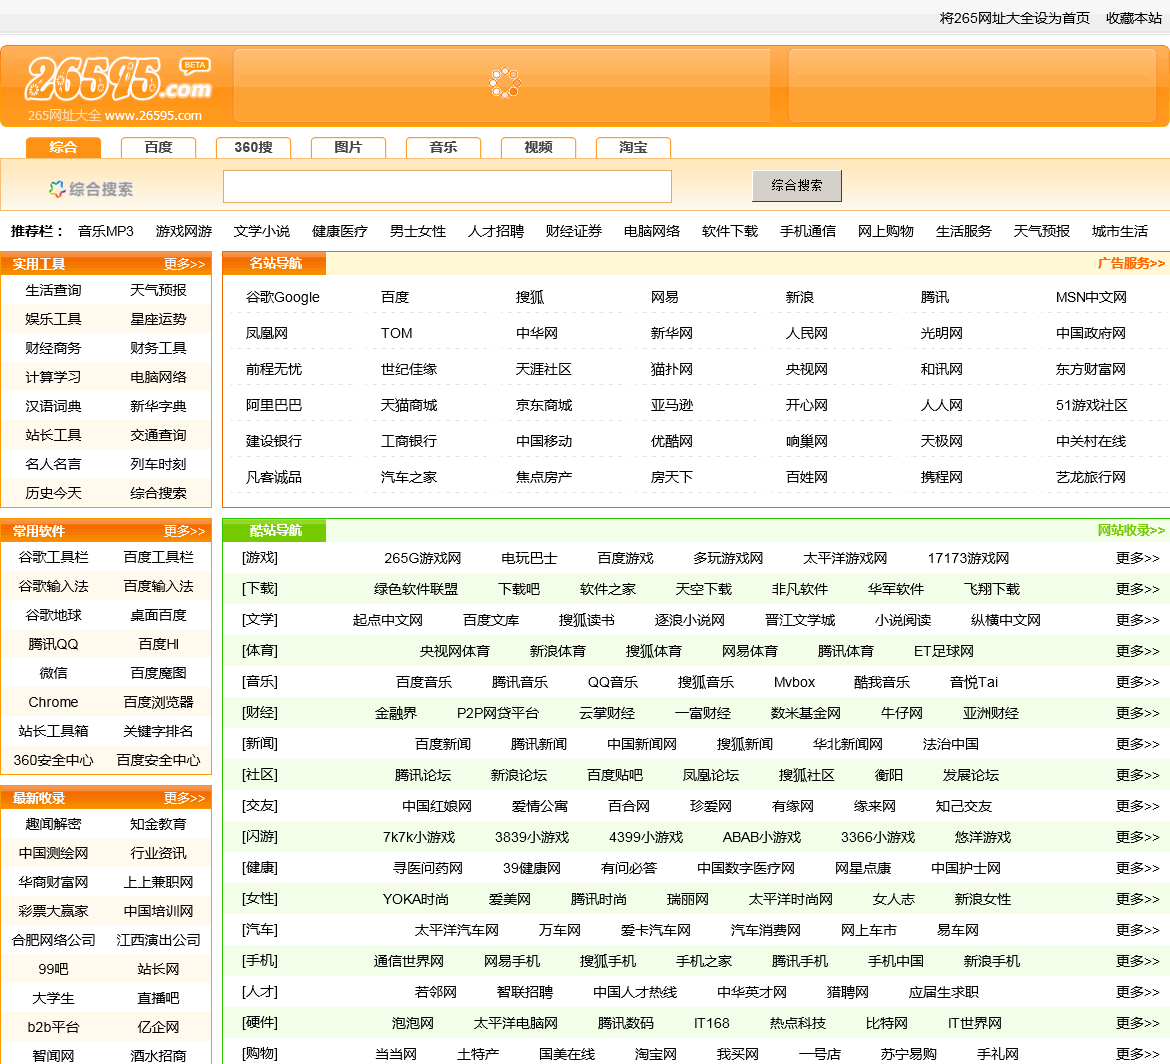The width and height of the screenshot is (1170, 1064).
Task: Click the 26595.com site logo
Action: pyautogui.click(x=118, y=85)
